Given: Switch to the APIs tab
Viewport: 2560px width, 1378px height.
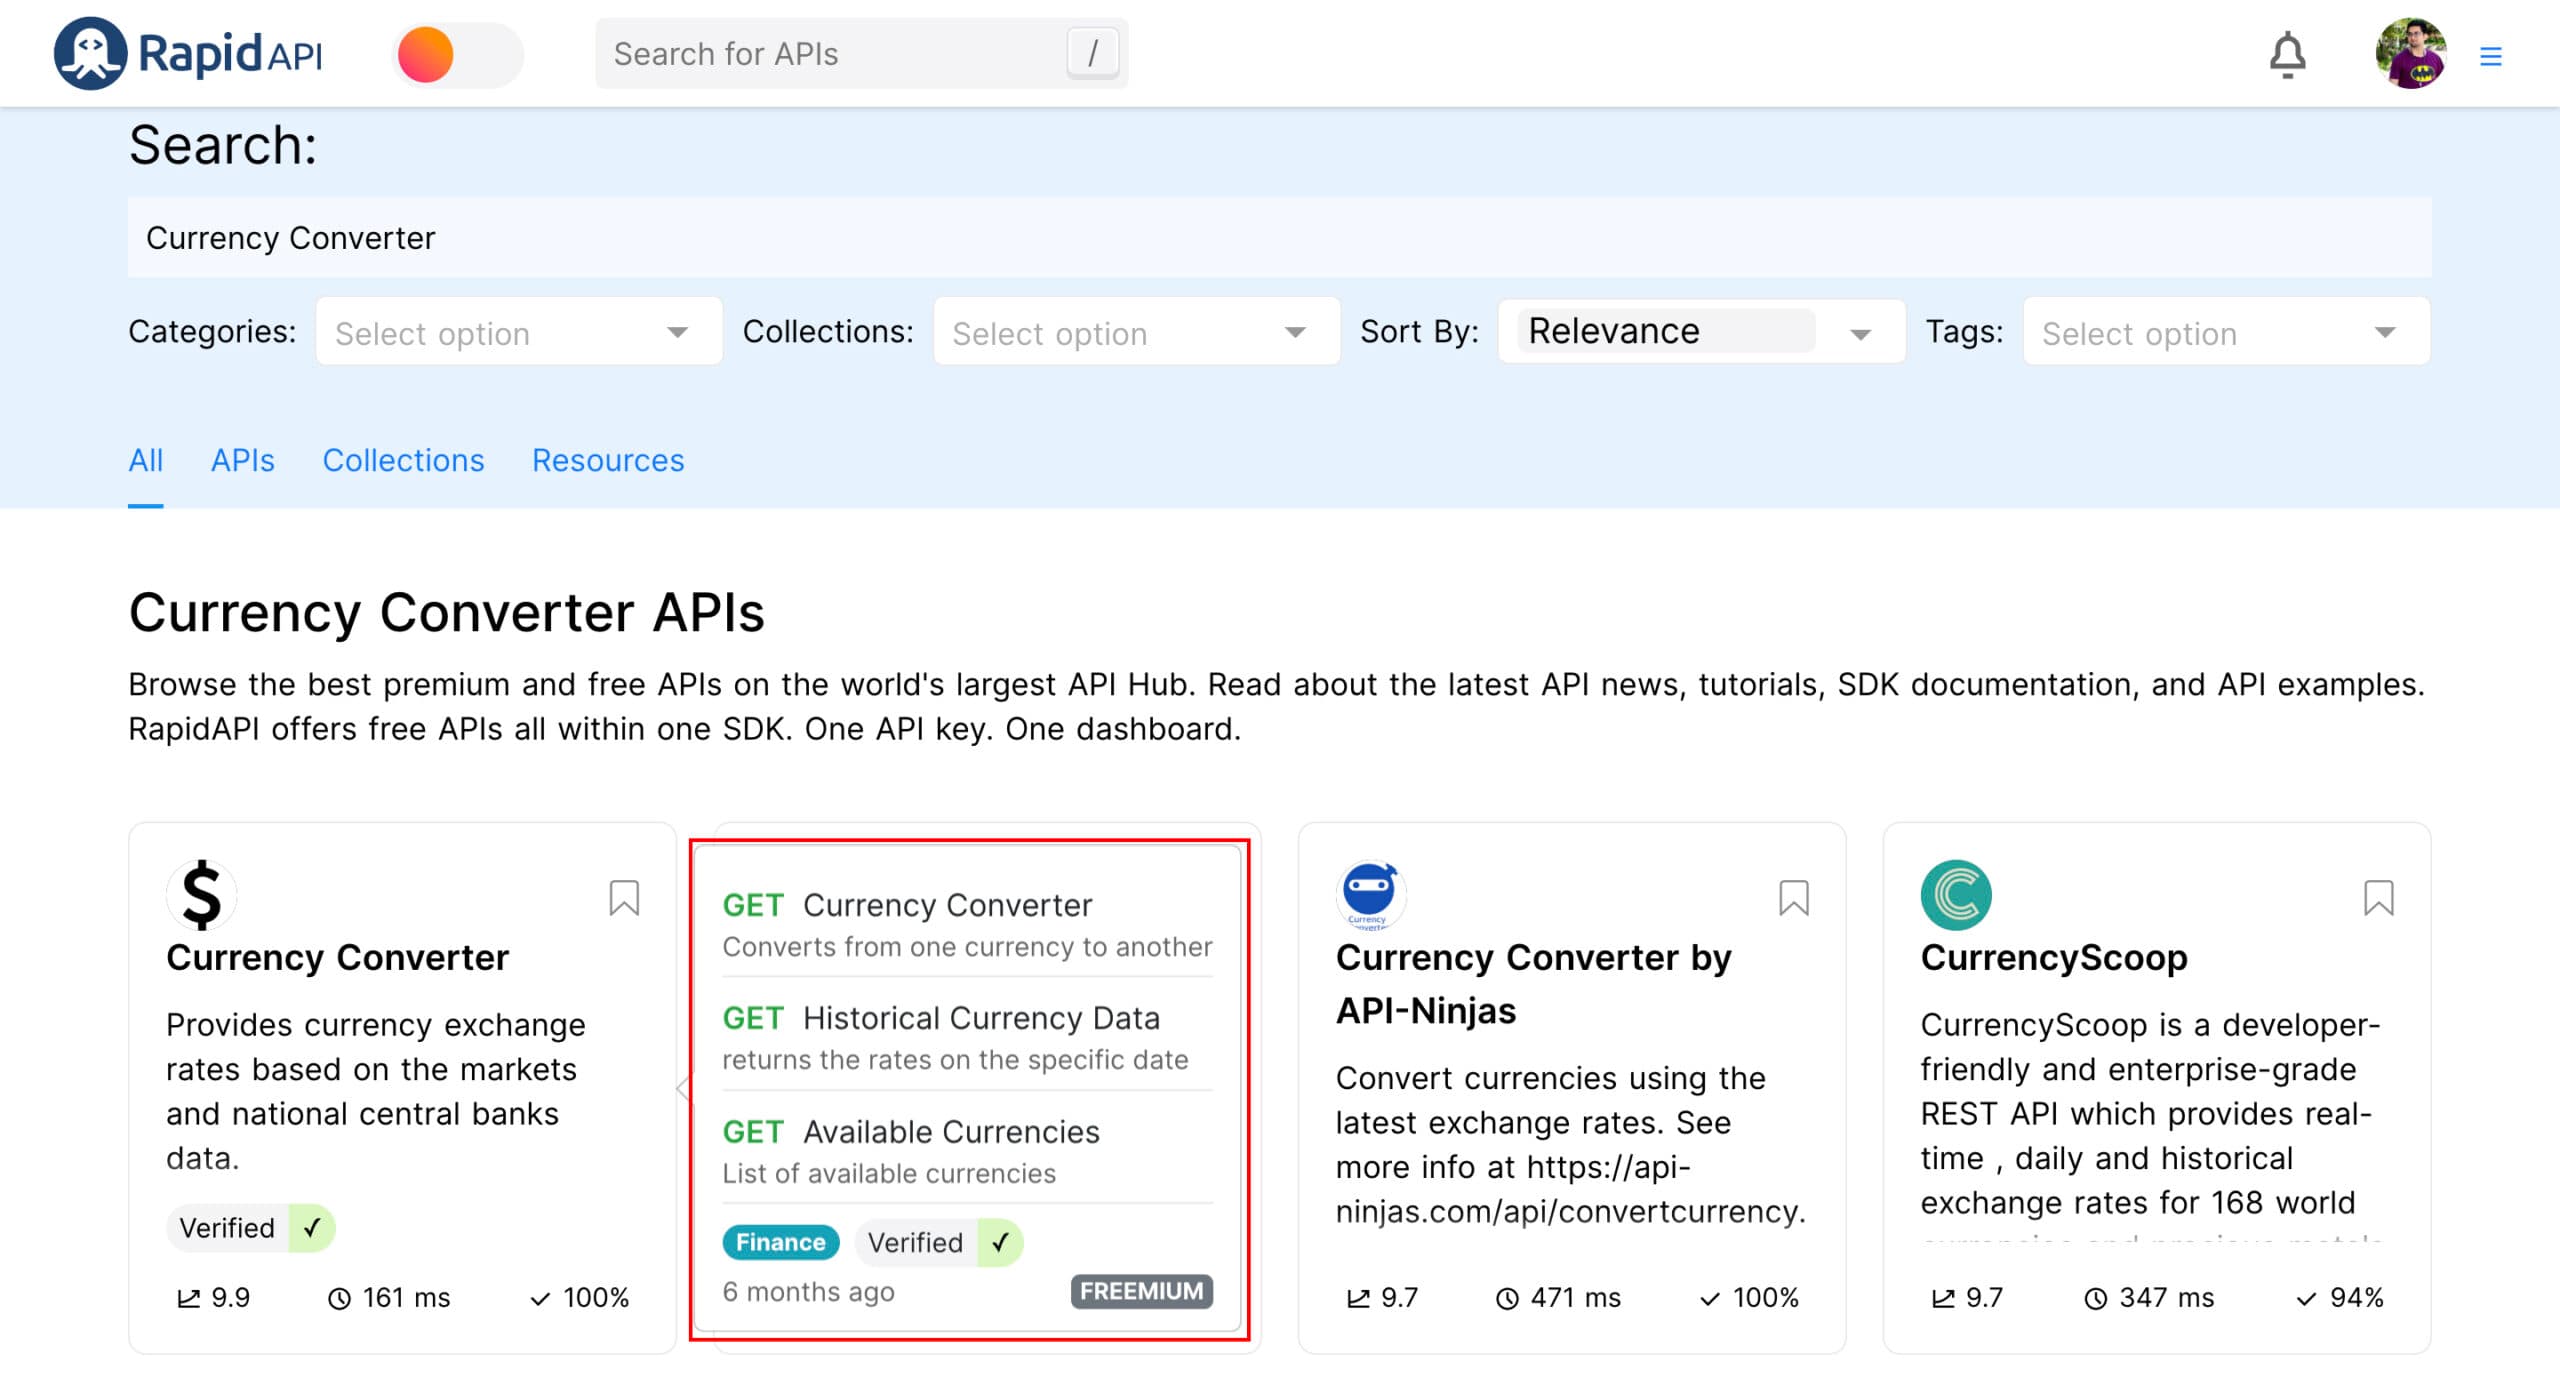Looking at the screenshot, I should (x=243, y=460).
